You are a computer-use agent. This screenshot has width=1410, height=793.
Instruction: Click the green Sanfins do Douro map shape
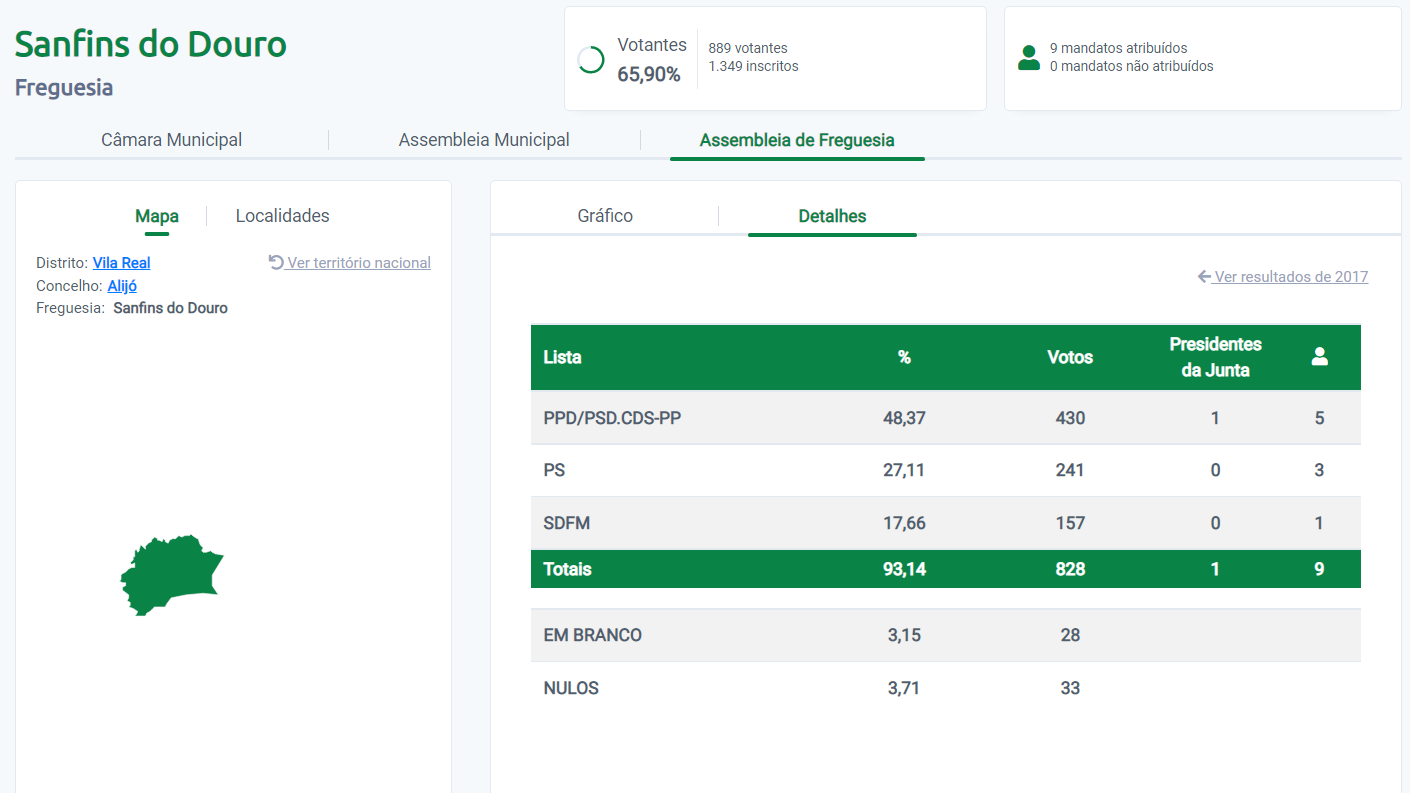pos(169,575)
